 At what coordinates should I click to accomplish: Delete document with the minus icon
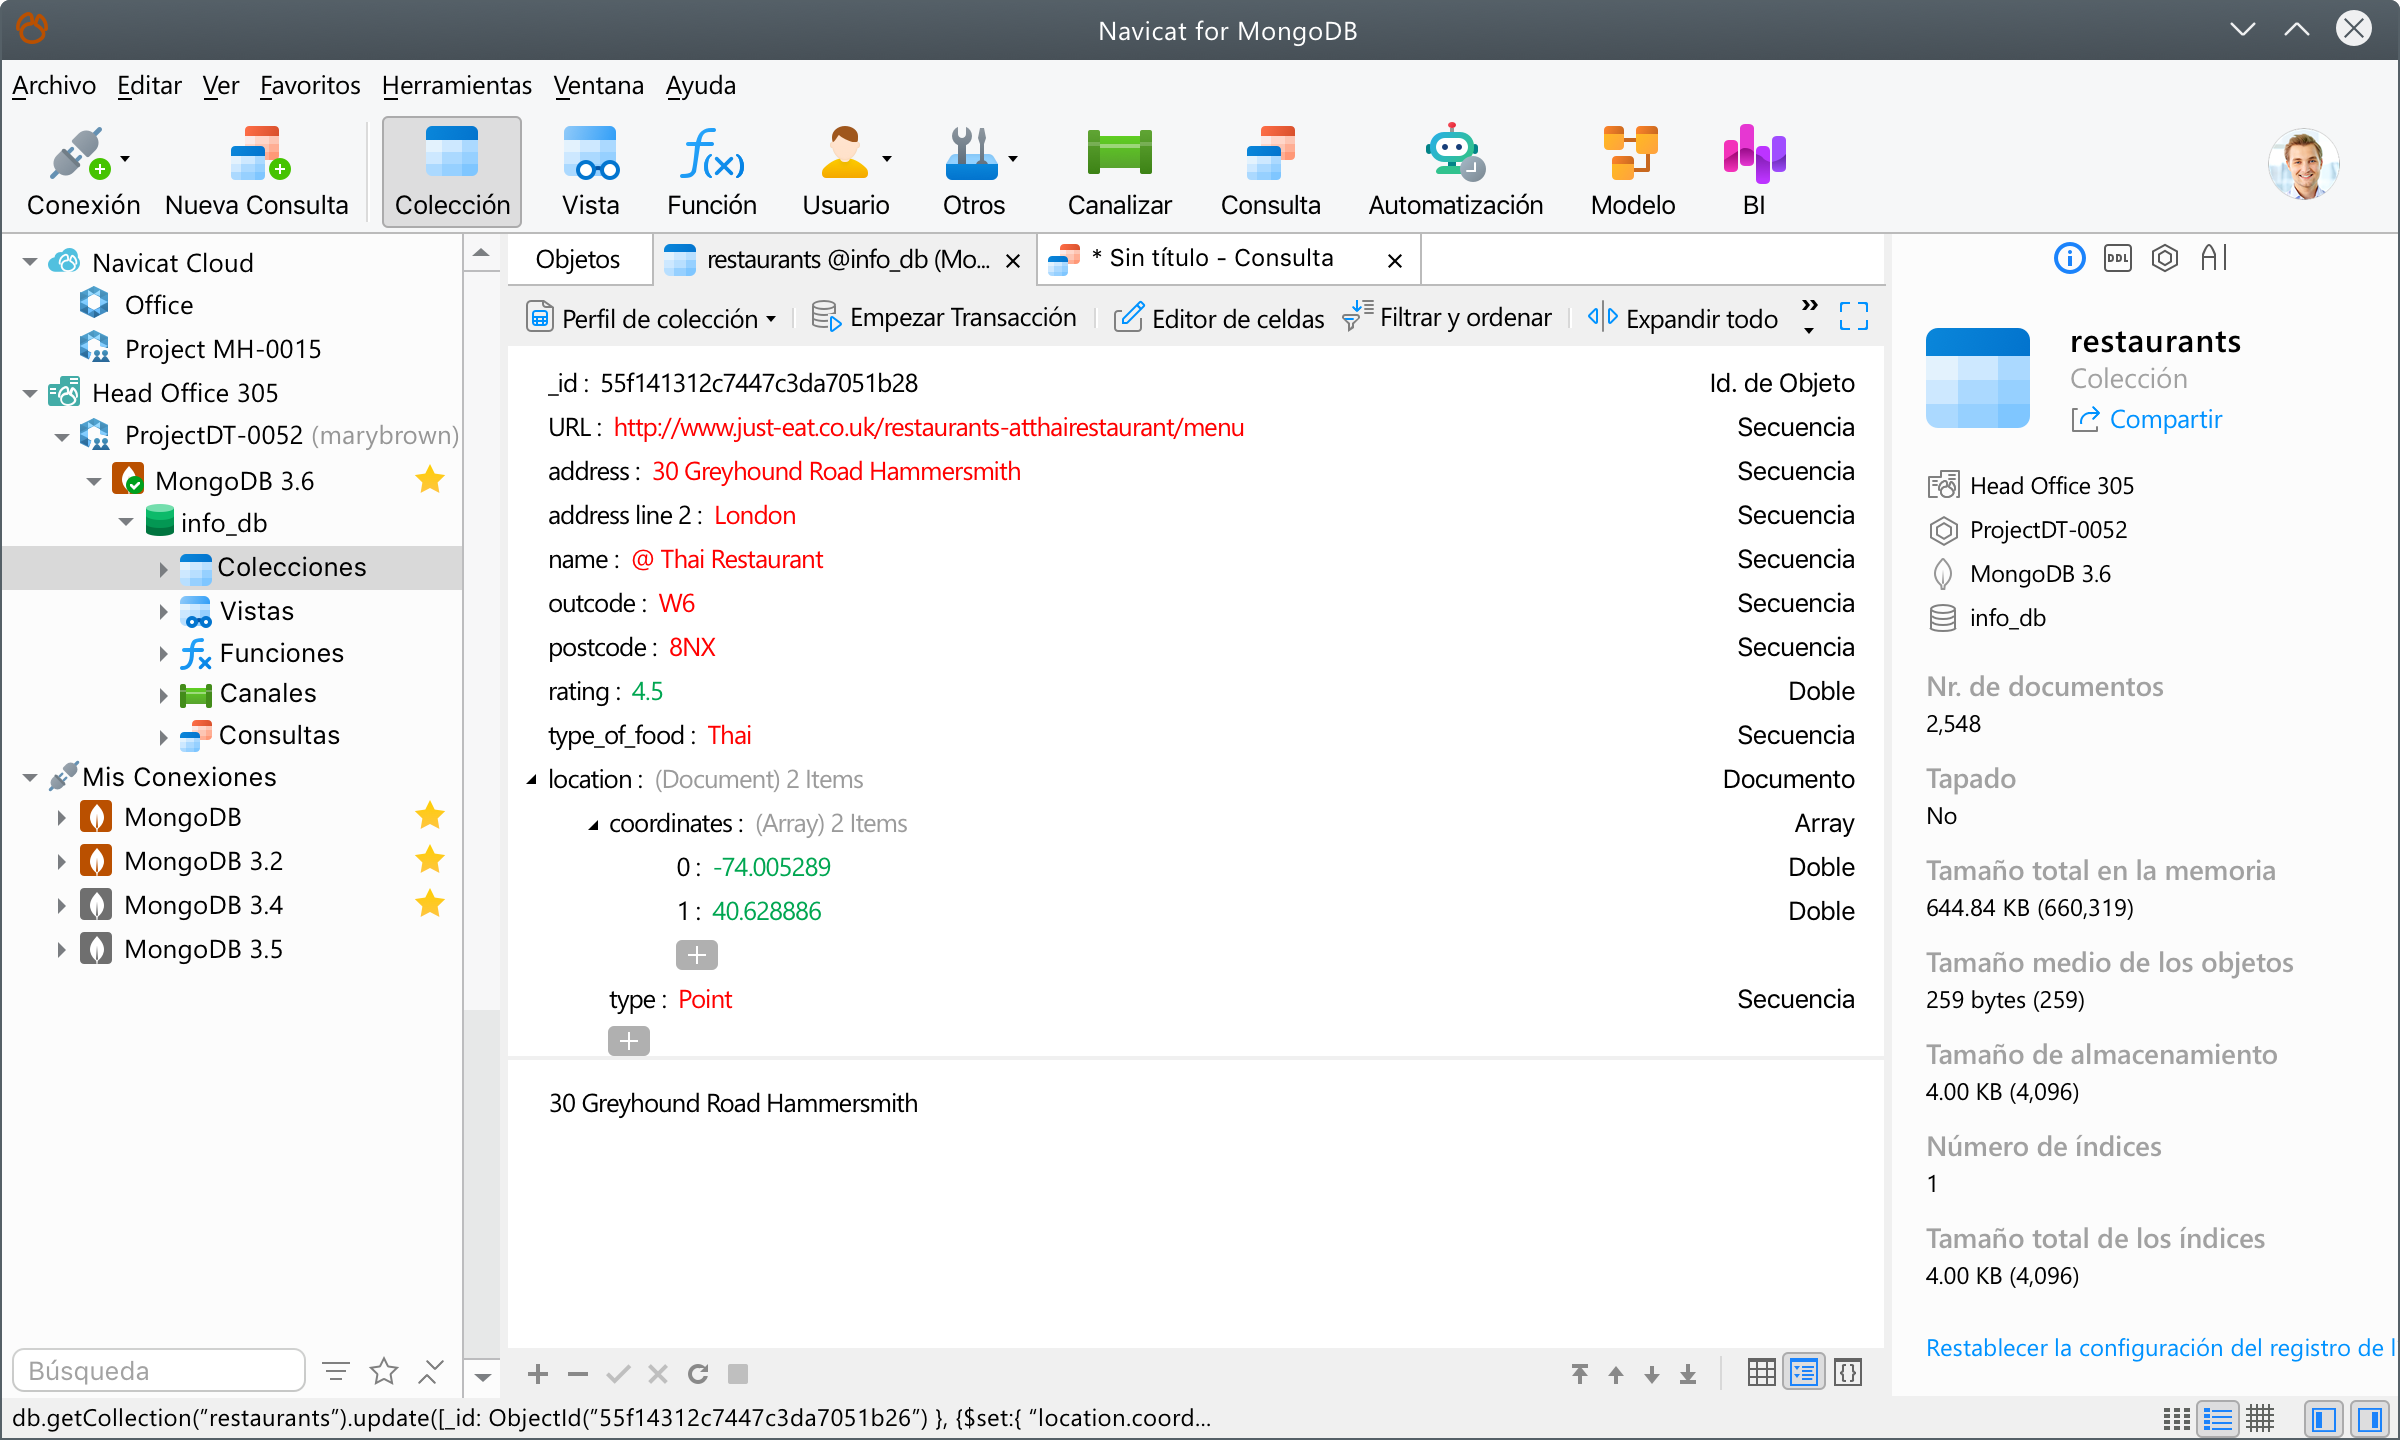tap(577, 1374)
